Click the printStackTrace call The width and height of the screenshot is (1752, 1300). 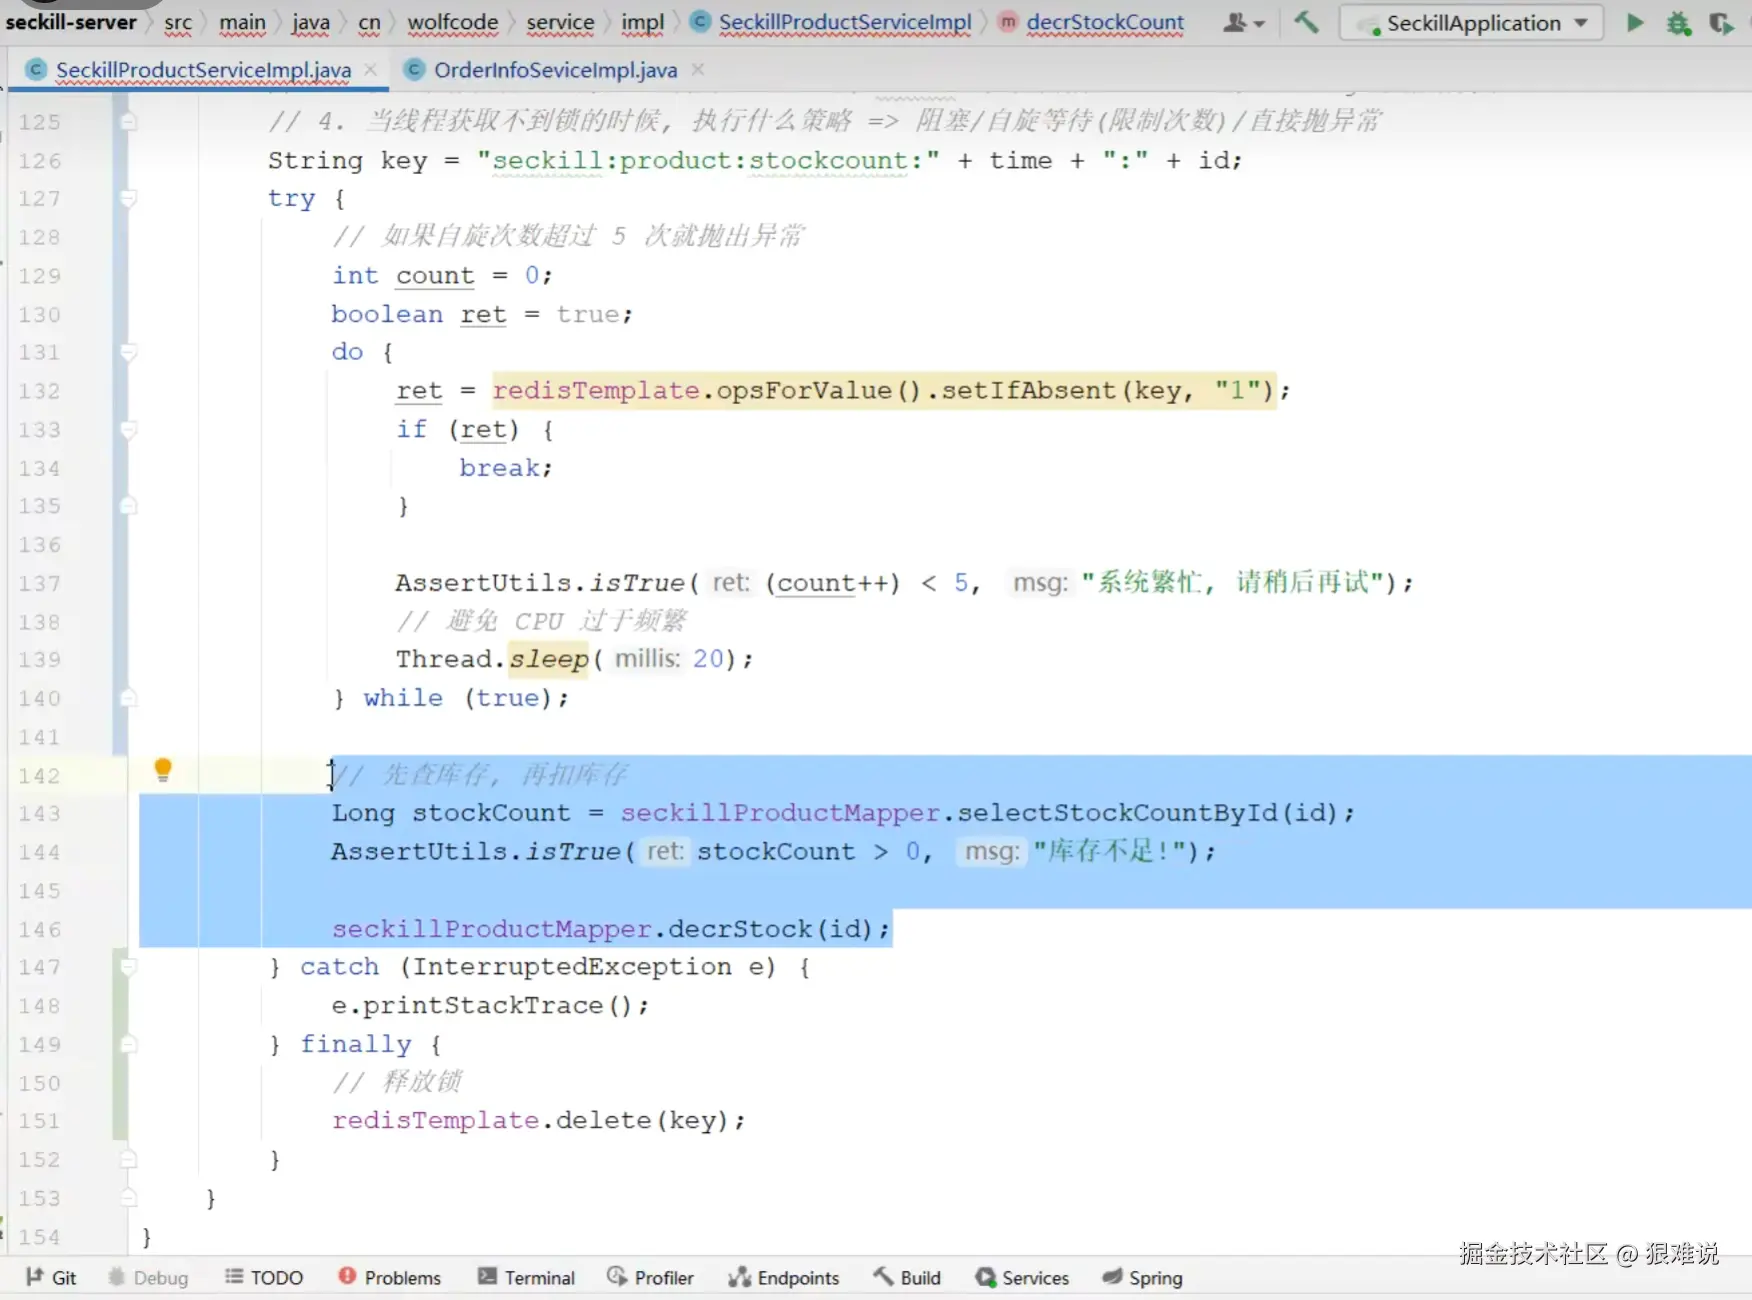tap(482, 1006)
